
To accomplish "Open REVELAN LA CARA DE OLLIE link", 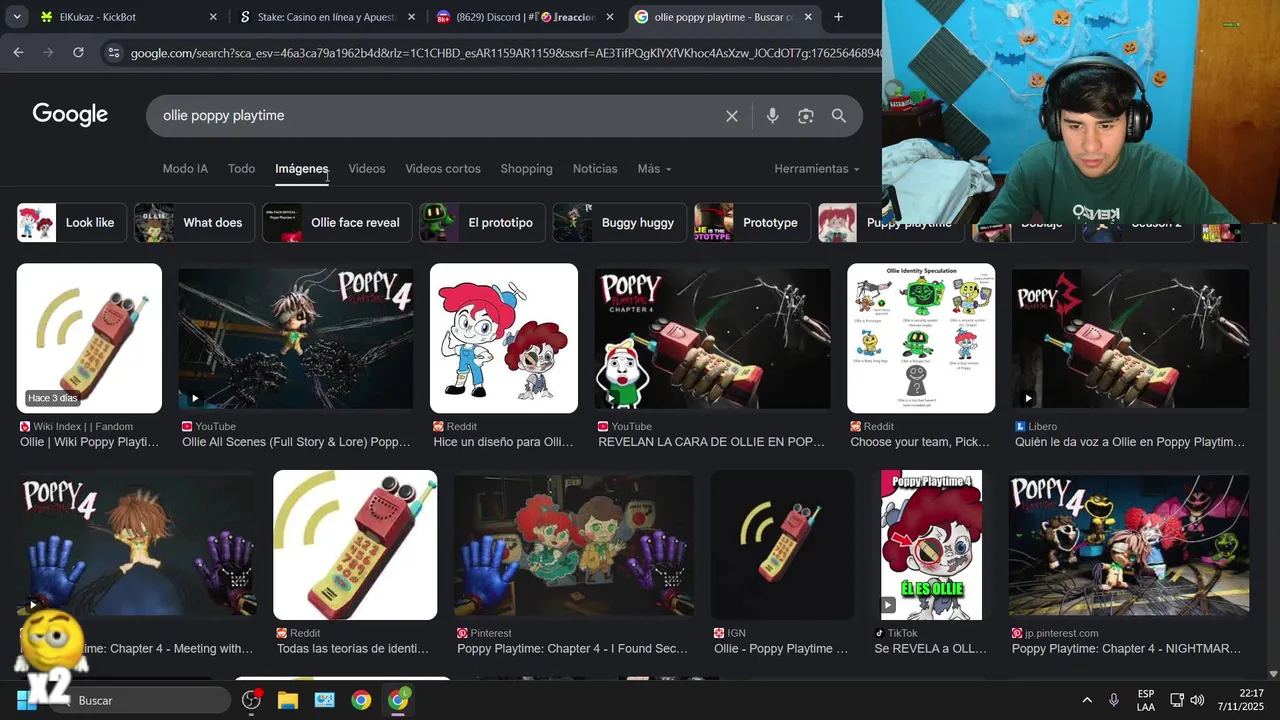I will click(712, 442).
